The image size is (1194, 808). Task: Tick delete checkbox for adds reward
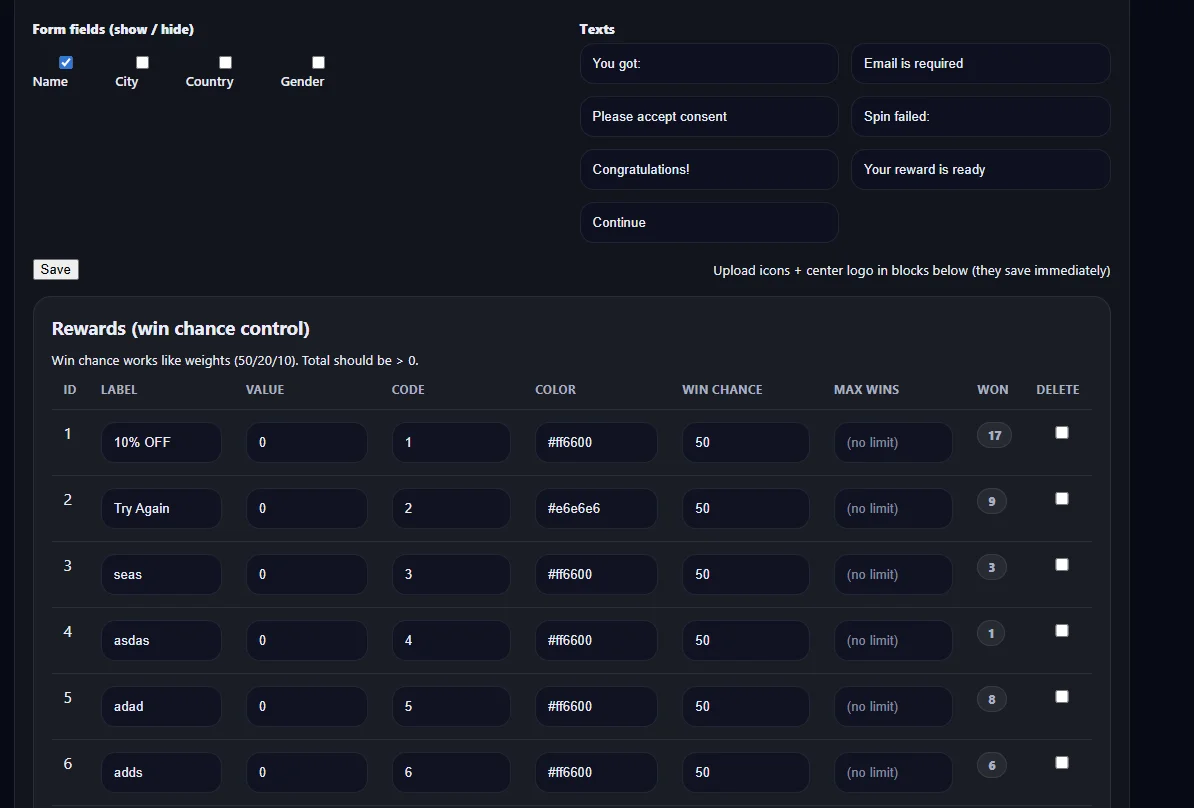pos(1062,762)
